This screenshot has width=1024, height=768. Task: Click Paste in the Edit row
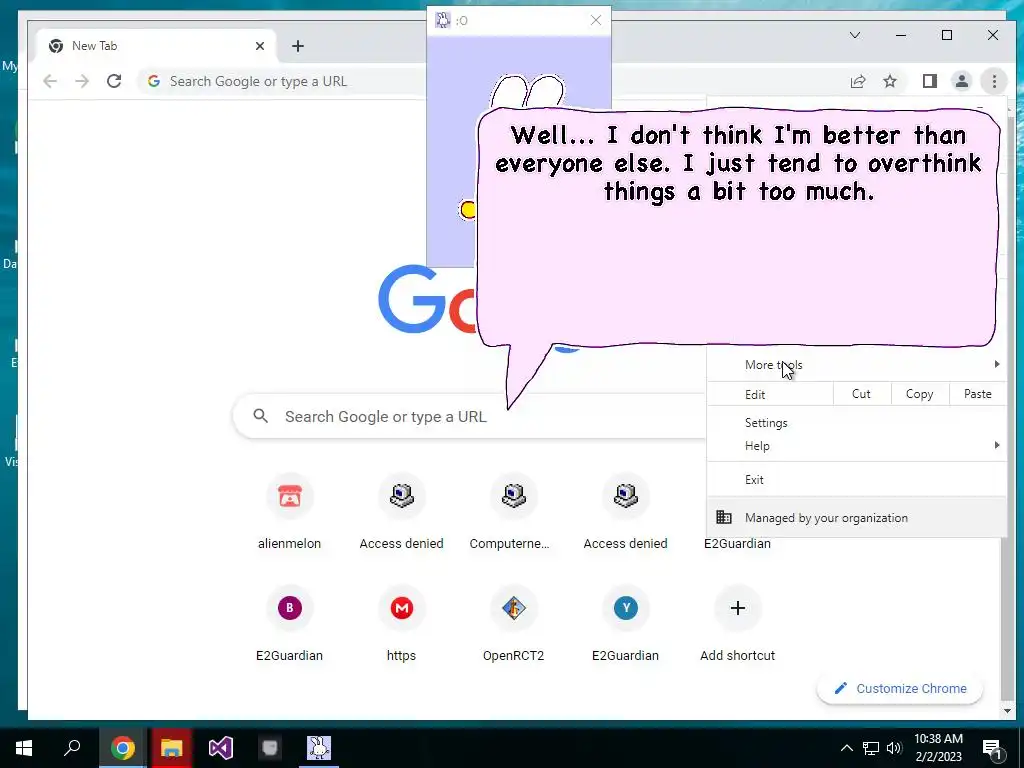click(978, 394)
